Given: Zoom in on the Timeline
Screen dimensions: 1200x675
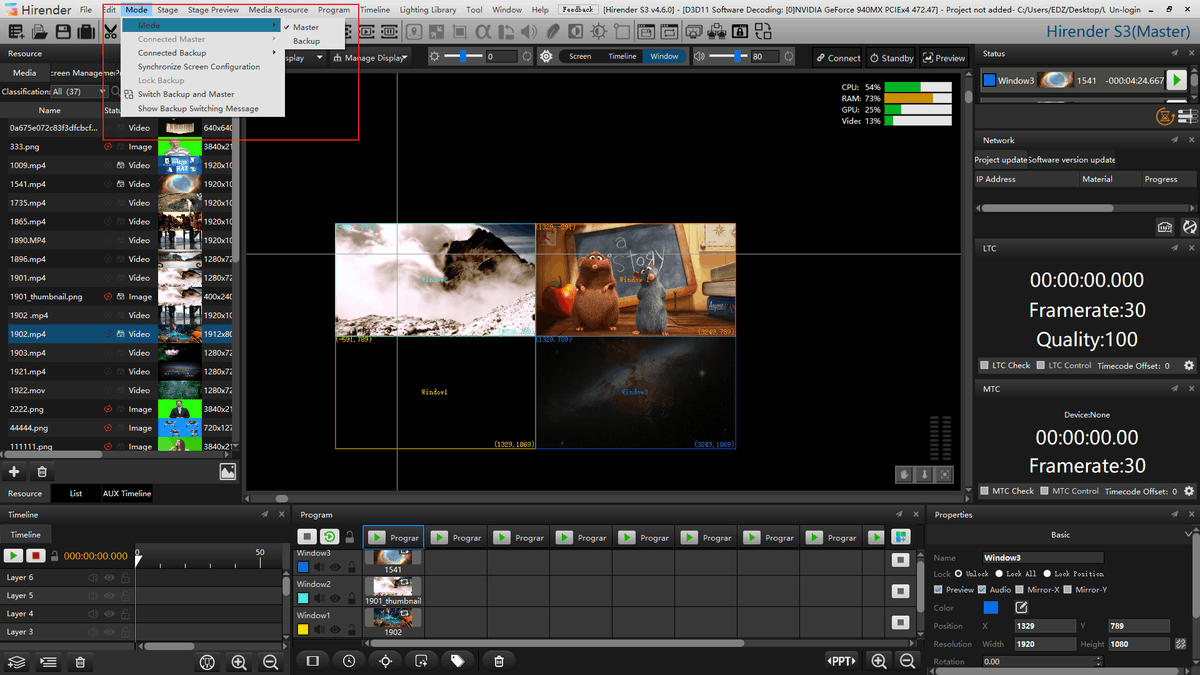Looking at the screenshot, I should [239, 662].
